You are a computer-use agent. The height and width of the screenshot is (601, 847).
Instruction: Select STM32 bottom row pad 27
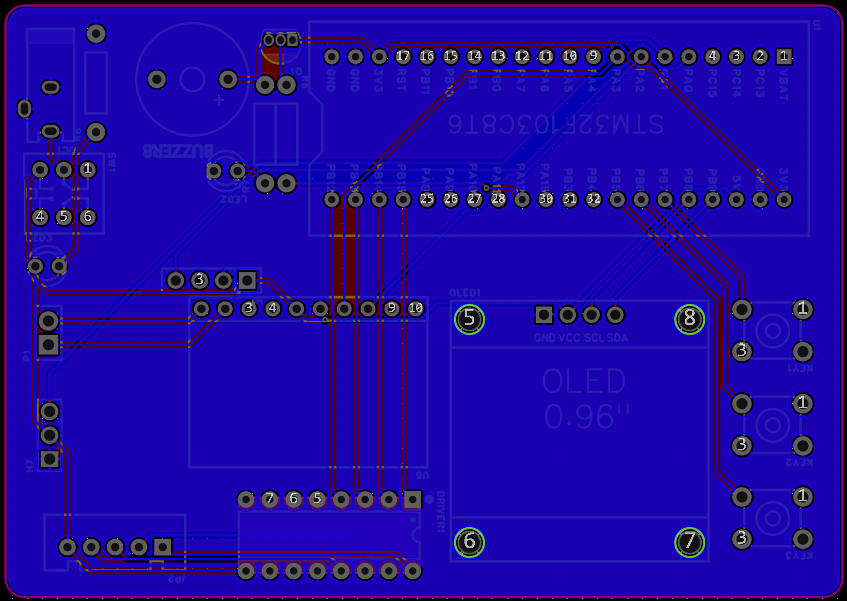pyautogui.click(x=474, y=199)
